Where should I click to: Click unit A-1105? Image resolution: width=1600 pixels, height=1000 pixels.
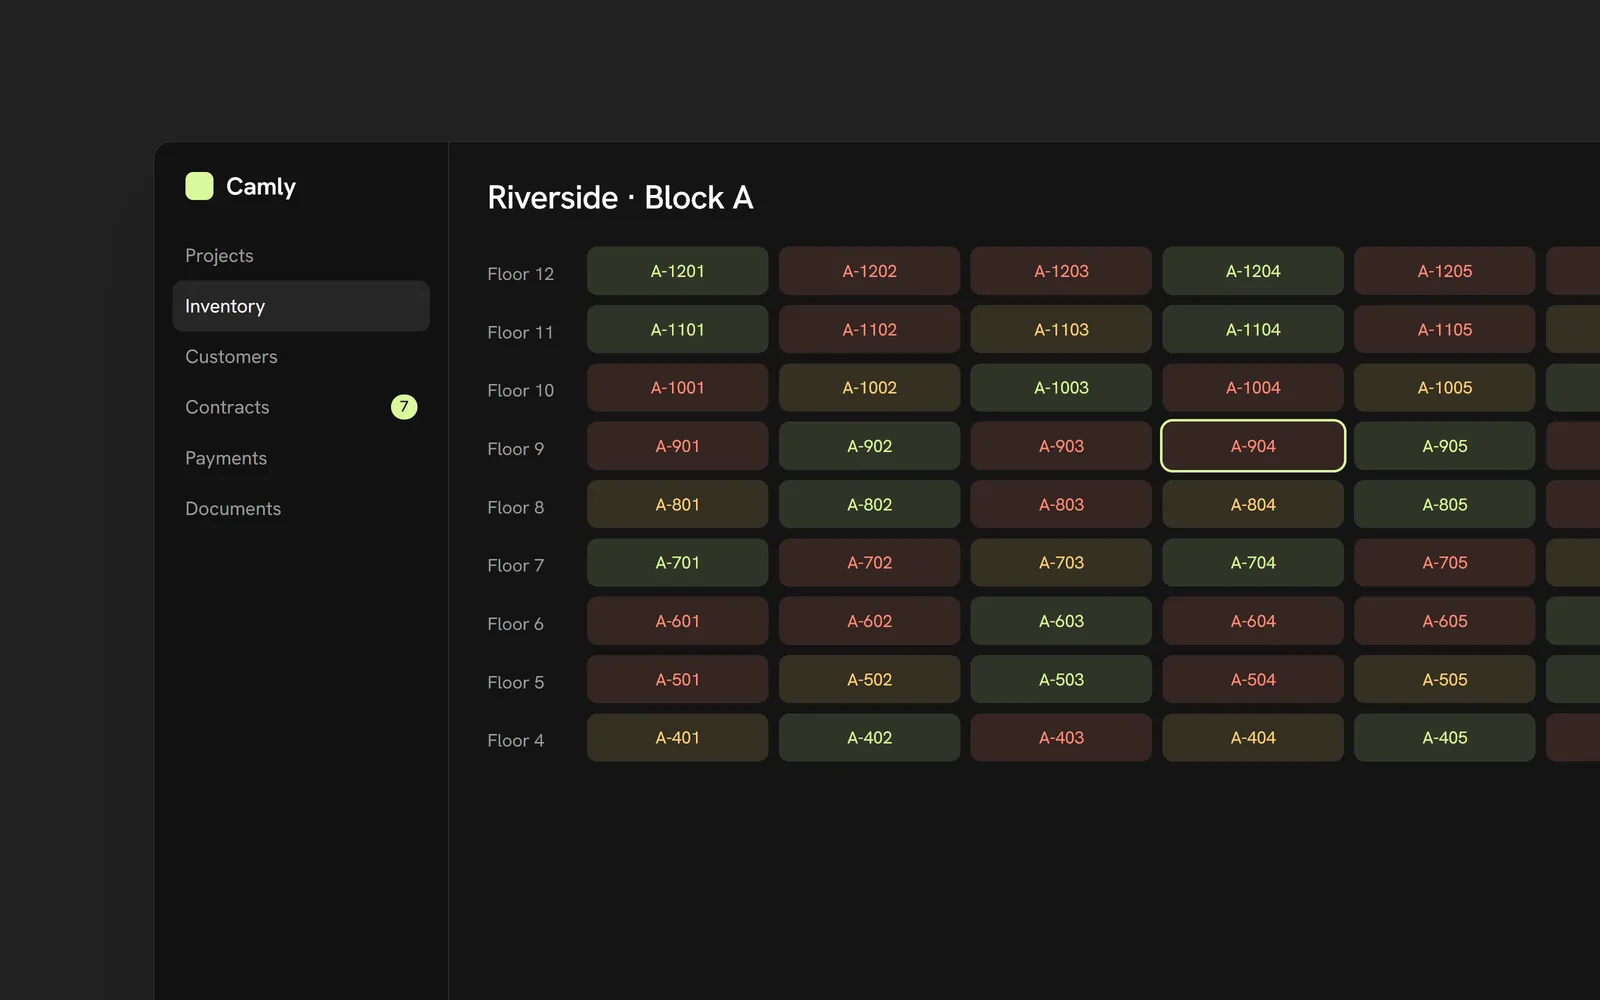[x=1445, y=329]
